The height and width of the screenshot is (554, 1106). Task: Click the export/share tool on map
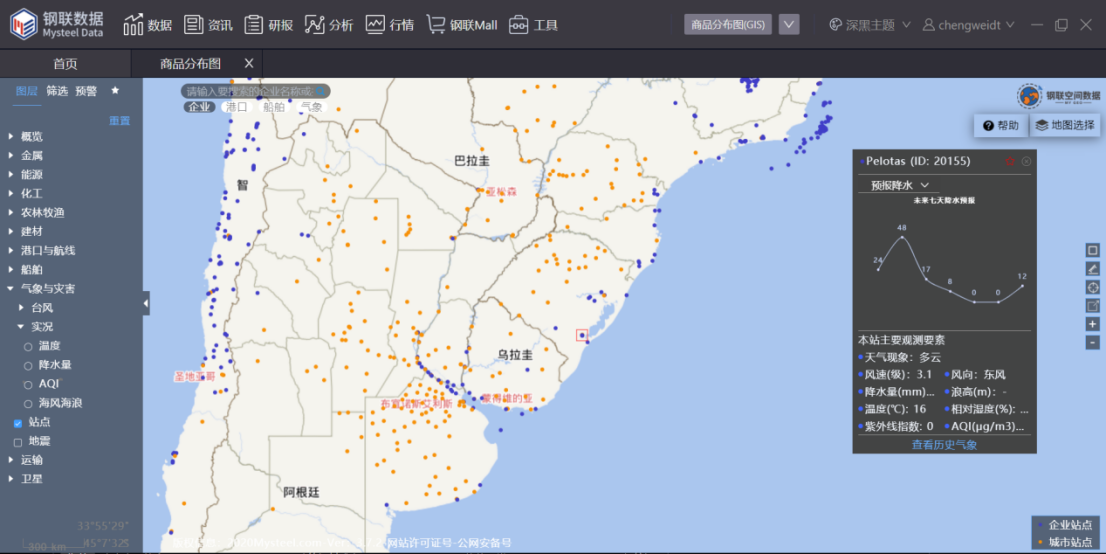[1093, 306]
